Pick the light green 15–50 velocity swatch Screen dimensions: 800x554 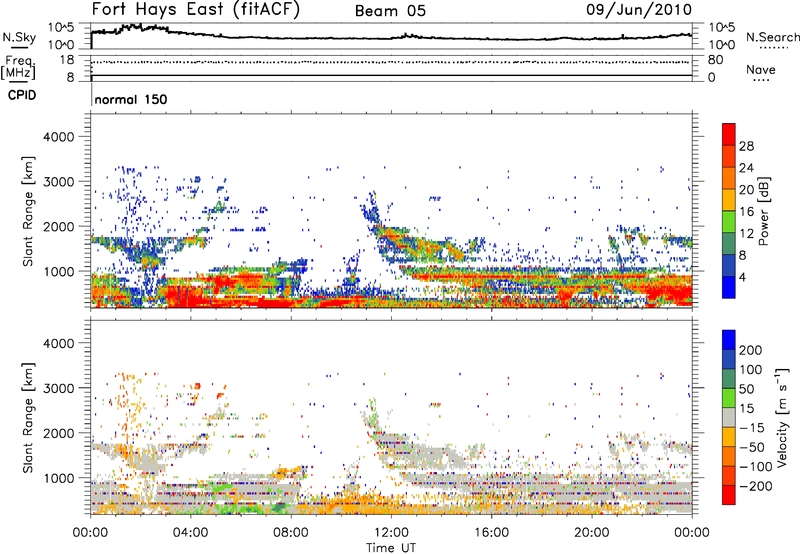[x=729, y=398]
